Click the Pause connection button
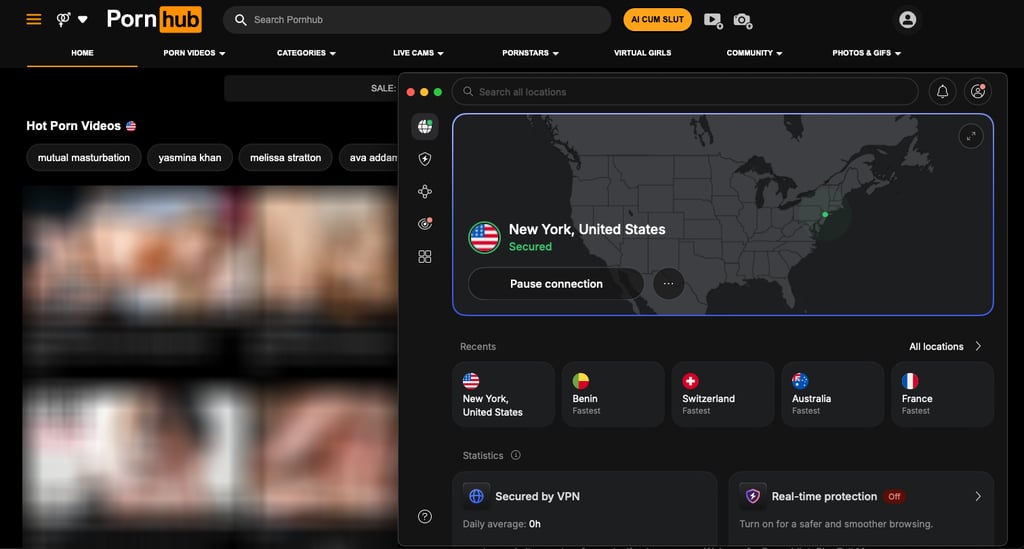The width and height of the screenshot is (1024, 549). [x=556, y=283]
